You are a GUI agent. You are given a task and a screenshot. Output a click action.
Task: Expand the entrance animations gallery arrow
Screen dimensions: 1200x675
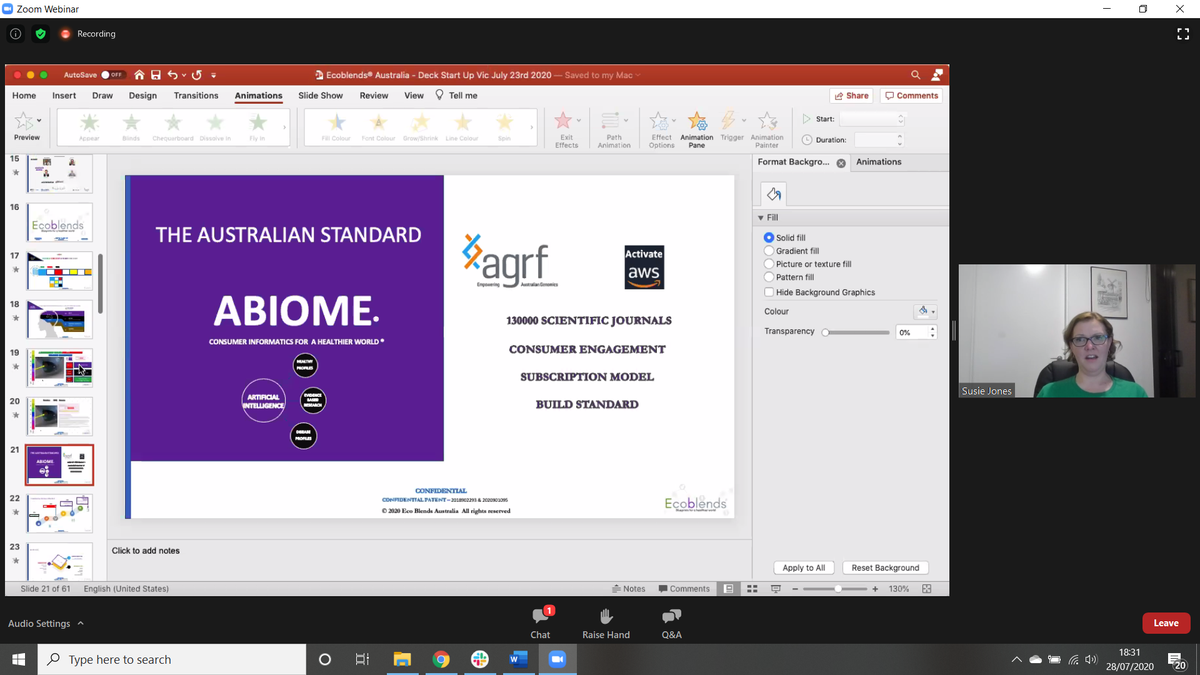(284, 127)
